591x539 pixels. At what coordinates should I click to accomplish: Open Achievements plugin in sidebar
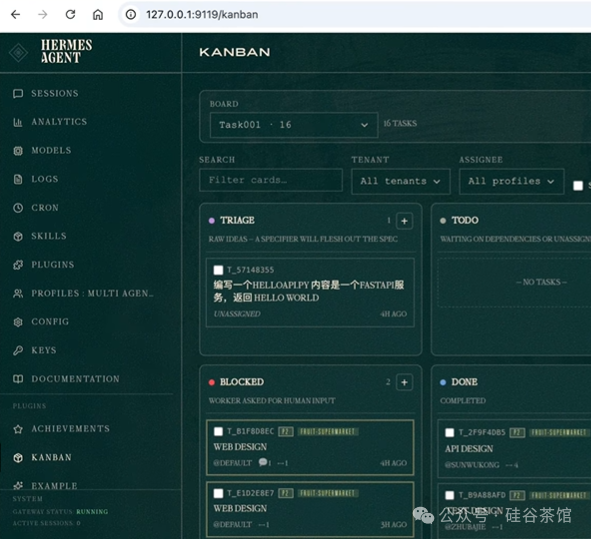click(70, 429)
